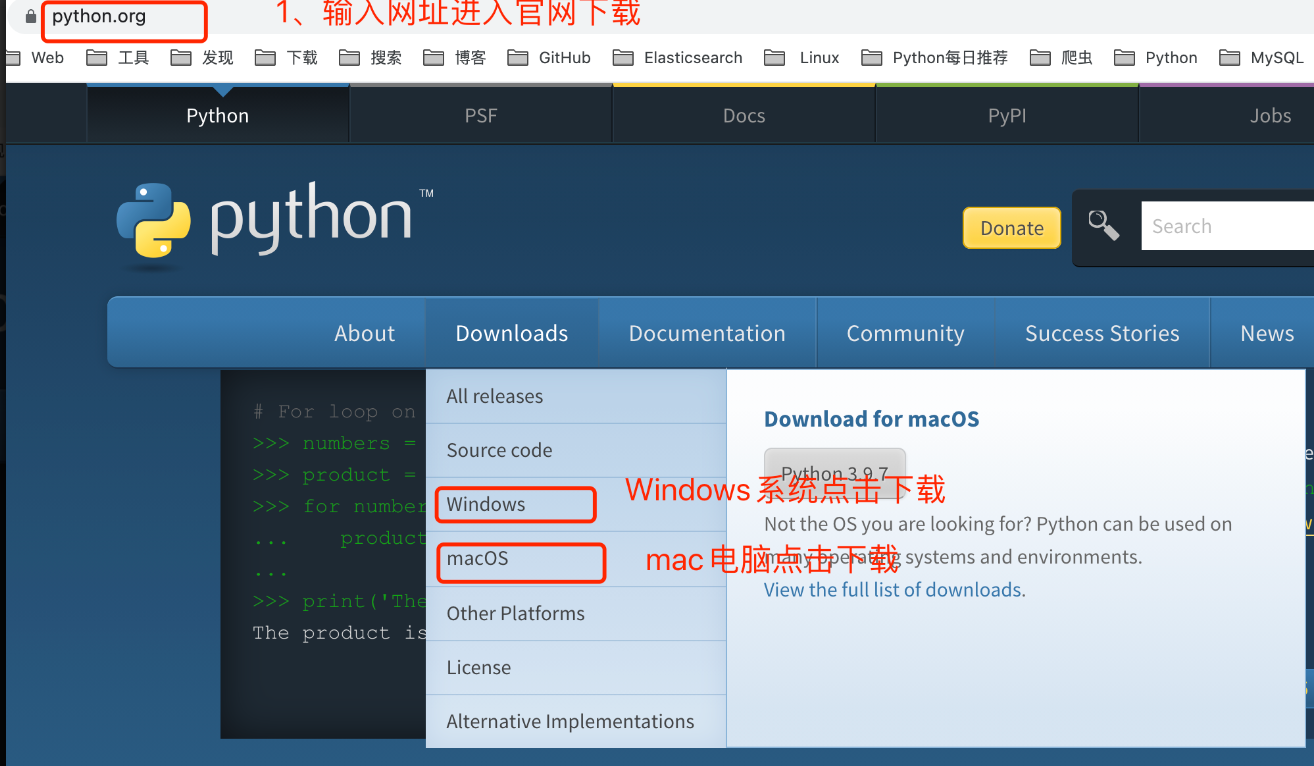Click into the Search input field
The image size is (1314, 766).
pos(1228,226)
